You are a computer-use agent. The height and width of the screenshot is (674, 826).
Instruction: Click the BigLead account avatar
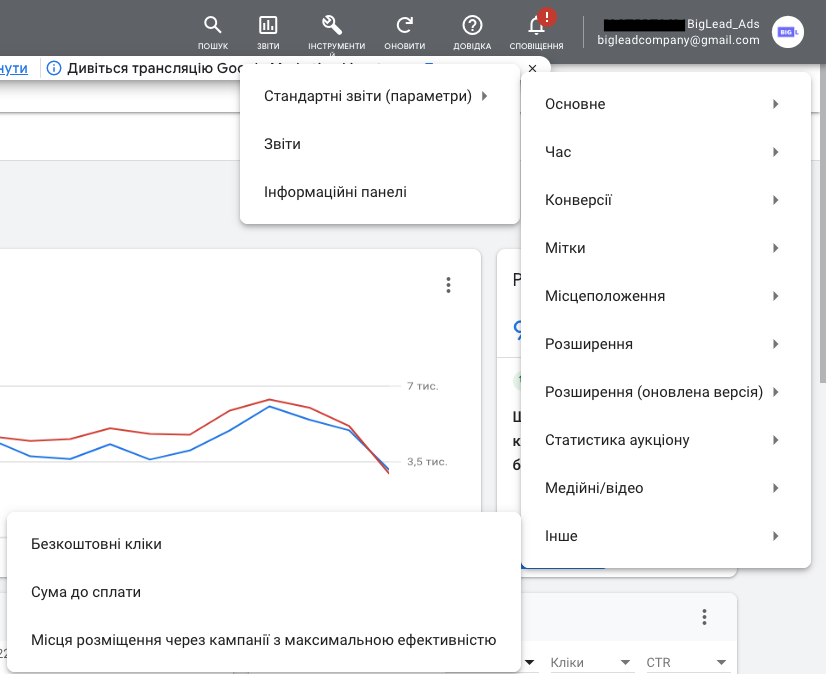coord(788,32)
